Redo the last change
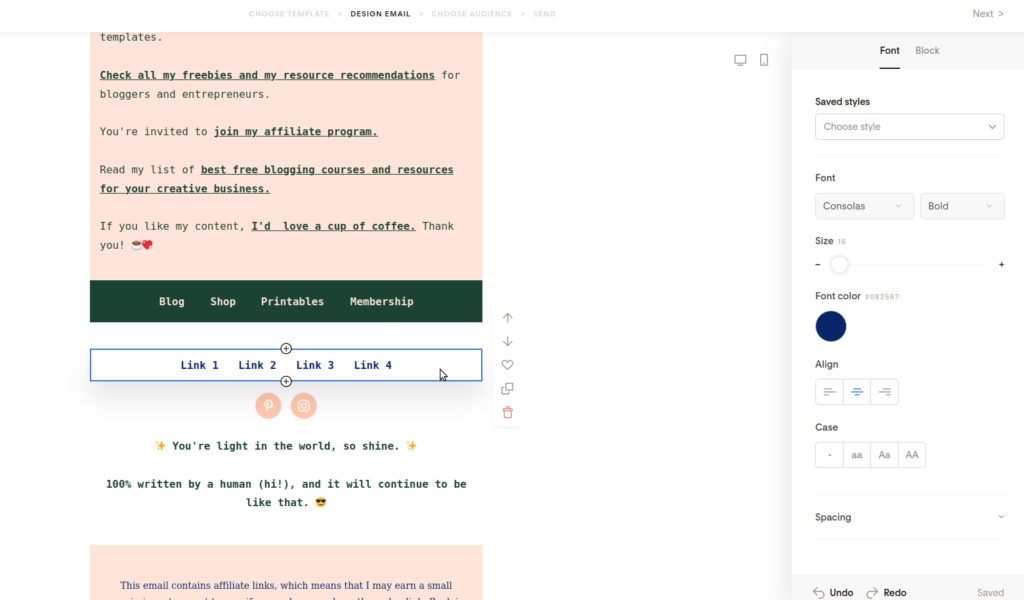 coord(887,593)
